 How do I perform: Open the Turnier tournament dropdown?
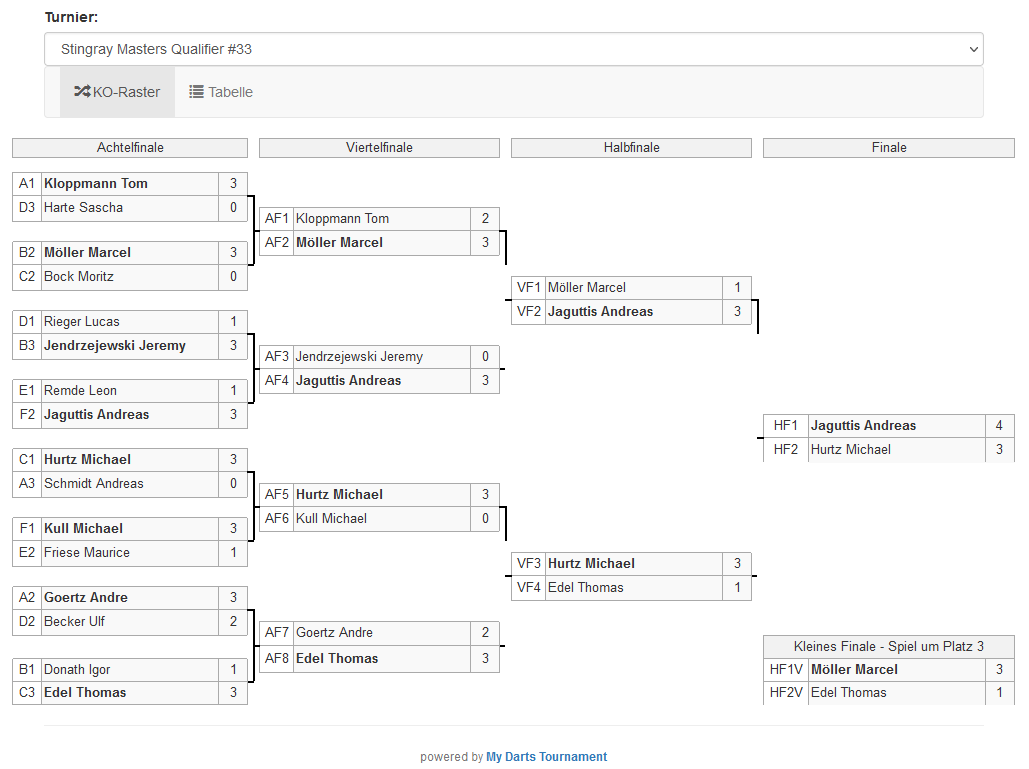(513, 49)
